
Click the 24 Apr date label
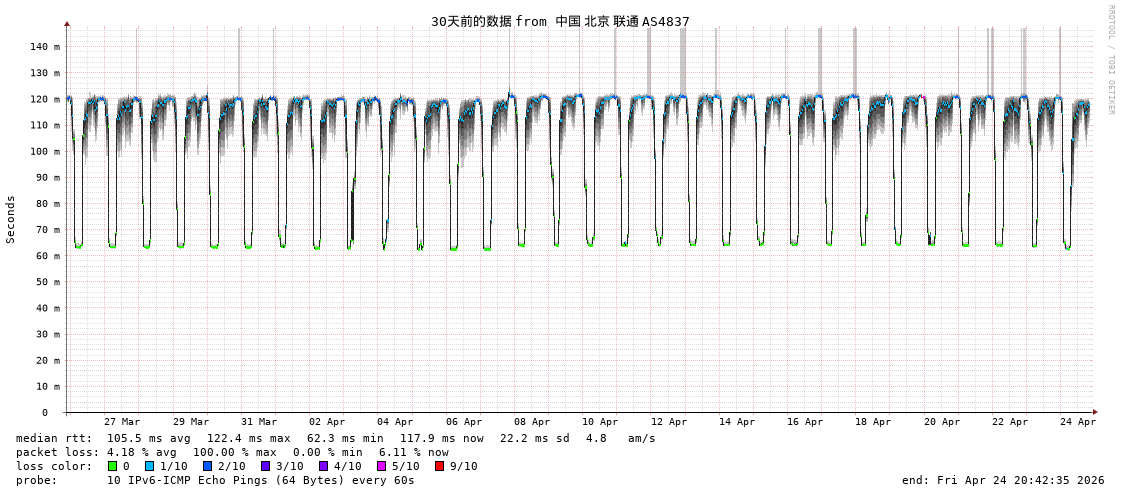point(1078,422)
